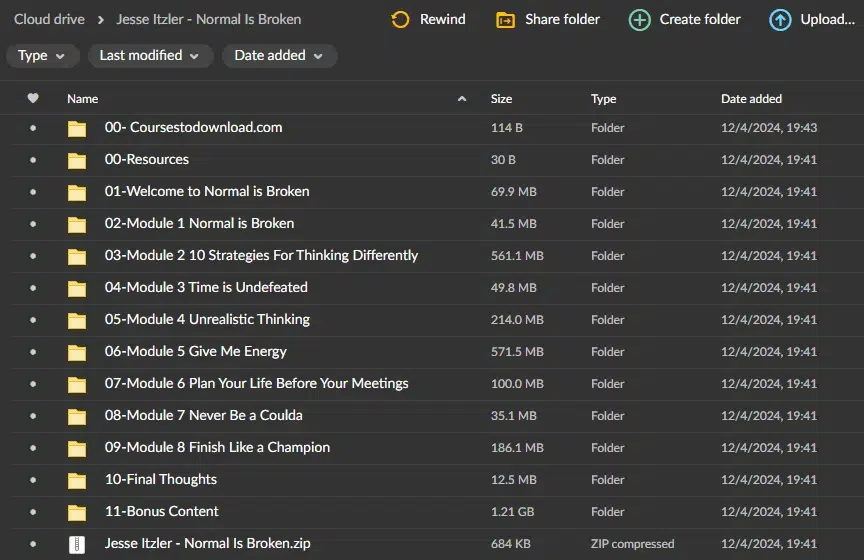Click the Share folder icon
The height and width of the screenshot is (560, 864).
(505, 20)
